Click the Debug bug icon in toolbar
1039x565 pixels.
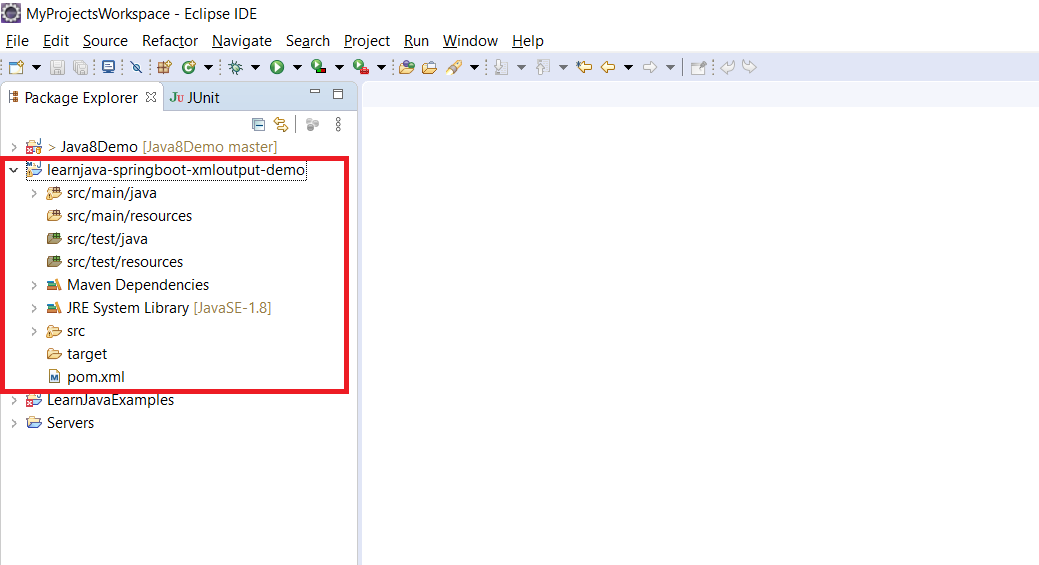tap(235, 67)
